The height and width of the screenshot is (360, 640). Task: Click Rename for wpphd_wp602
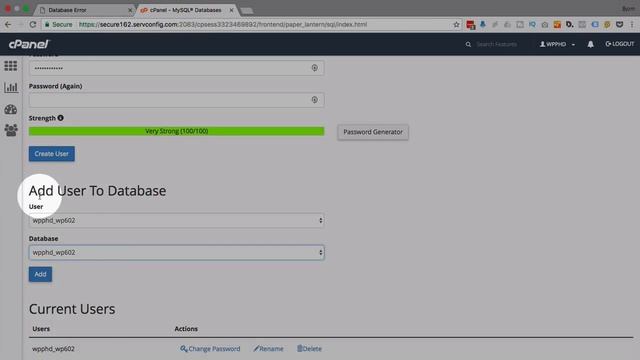(x=268, y=349)
